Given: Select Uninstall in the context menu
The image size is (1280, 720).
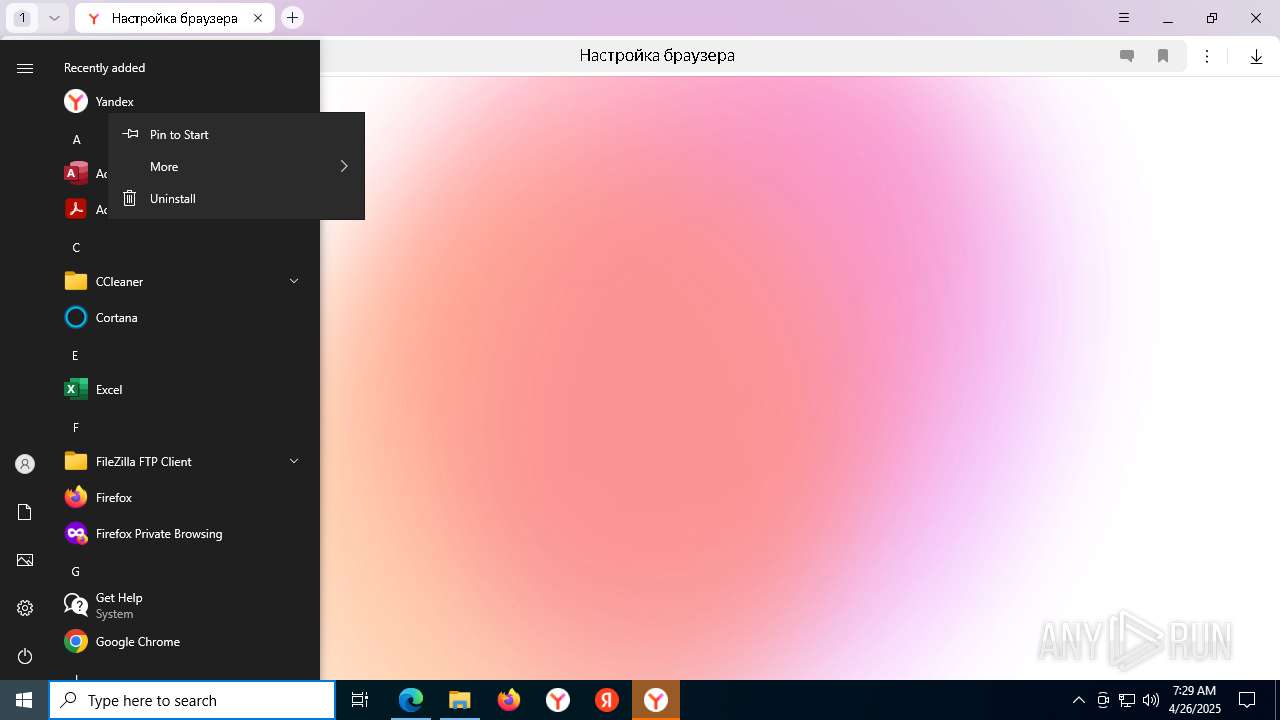Looking at the screenshot, I should (x=236, y=198).
